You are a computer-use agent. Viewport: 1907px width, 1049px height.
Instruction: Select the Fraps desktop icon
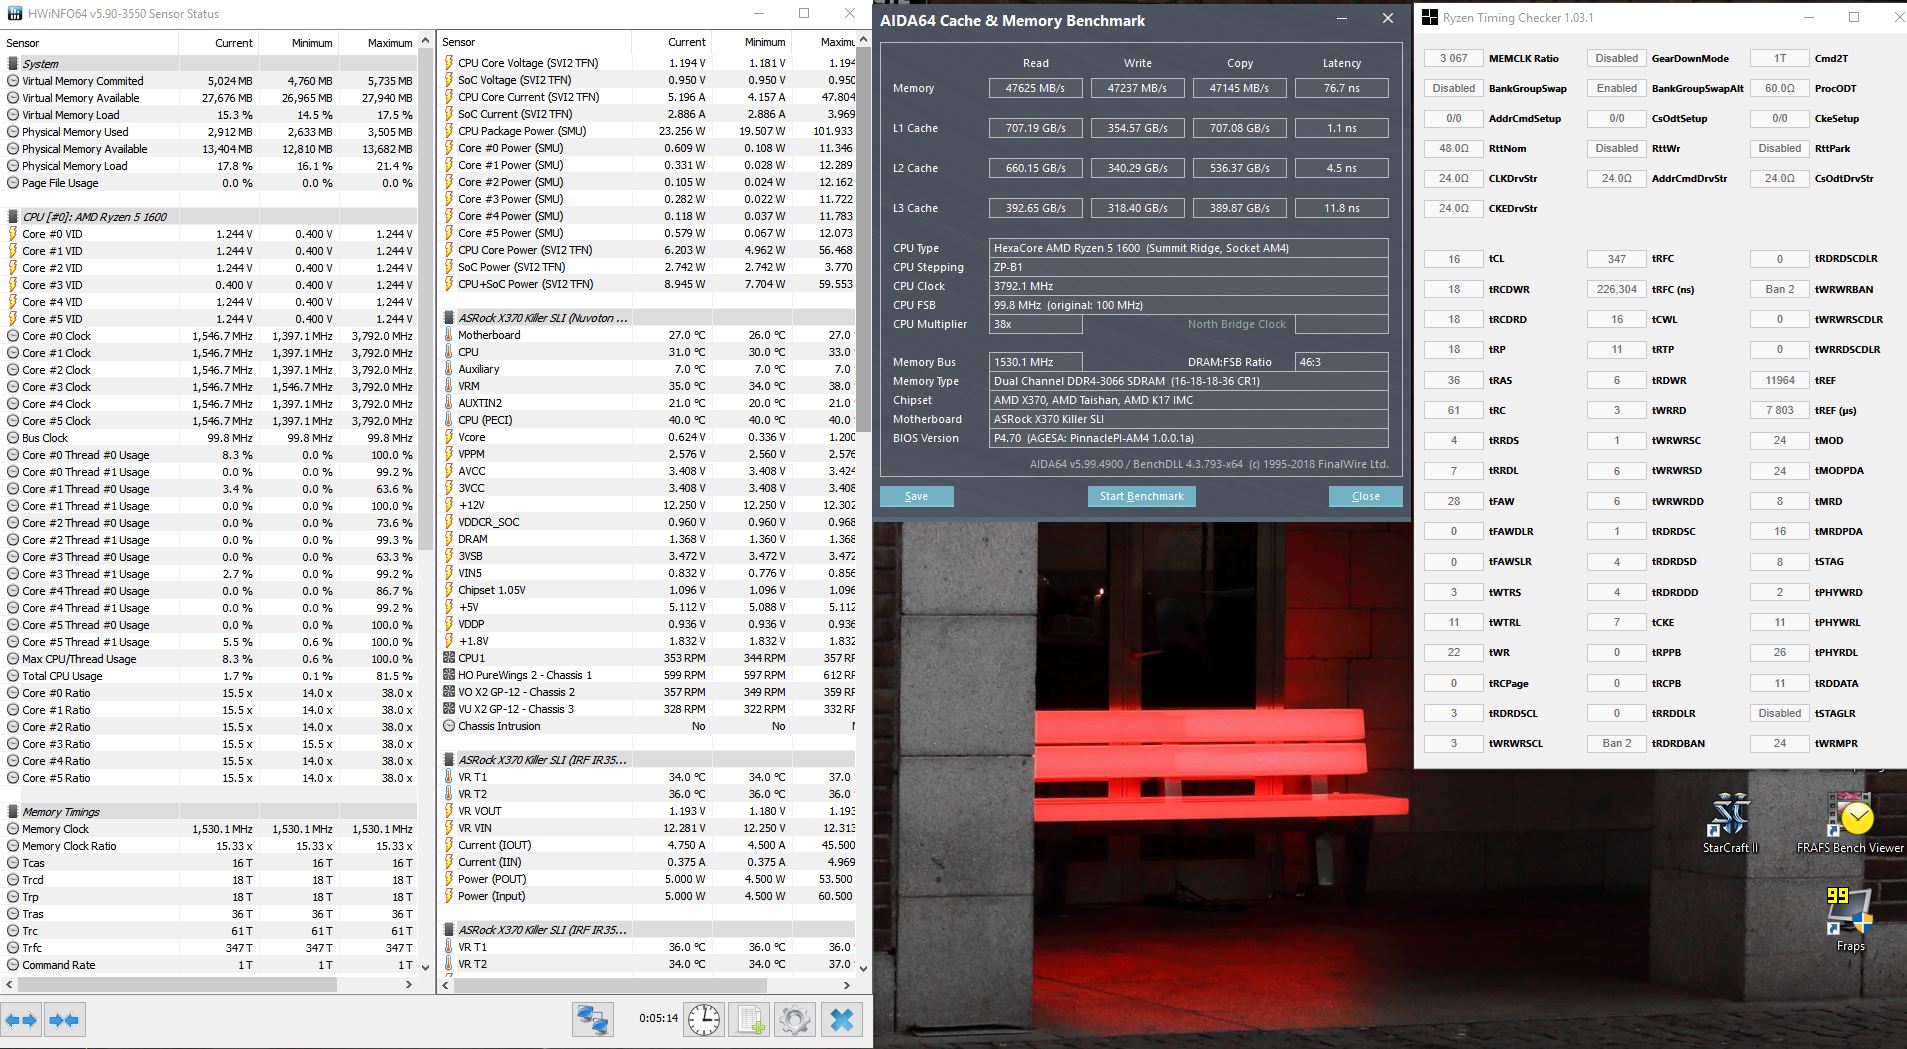click(1850, 918)
